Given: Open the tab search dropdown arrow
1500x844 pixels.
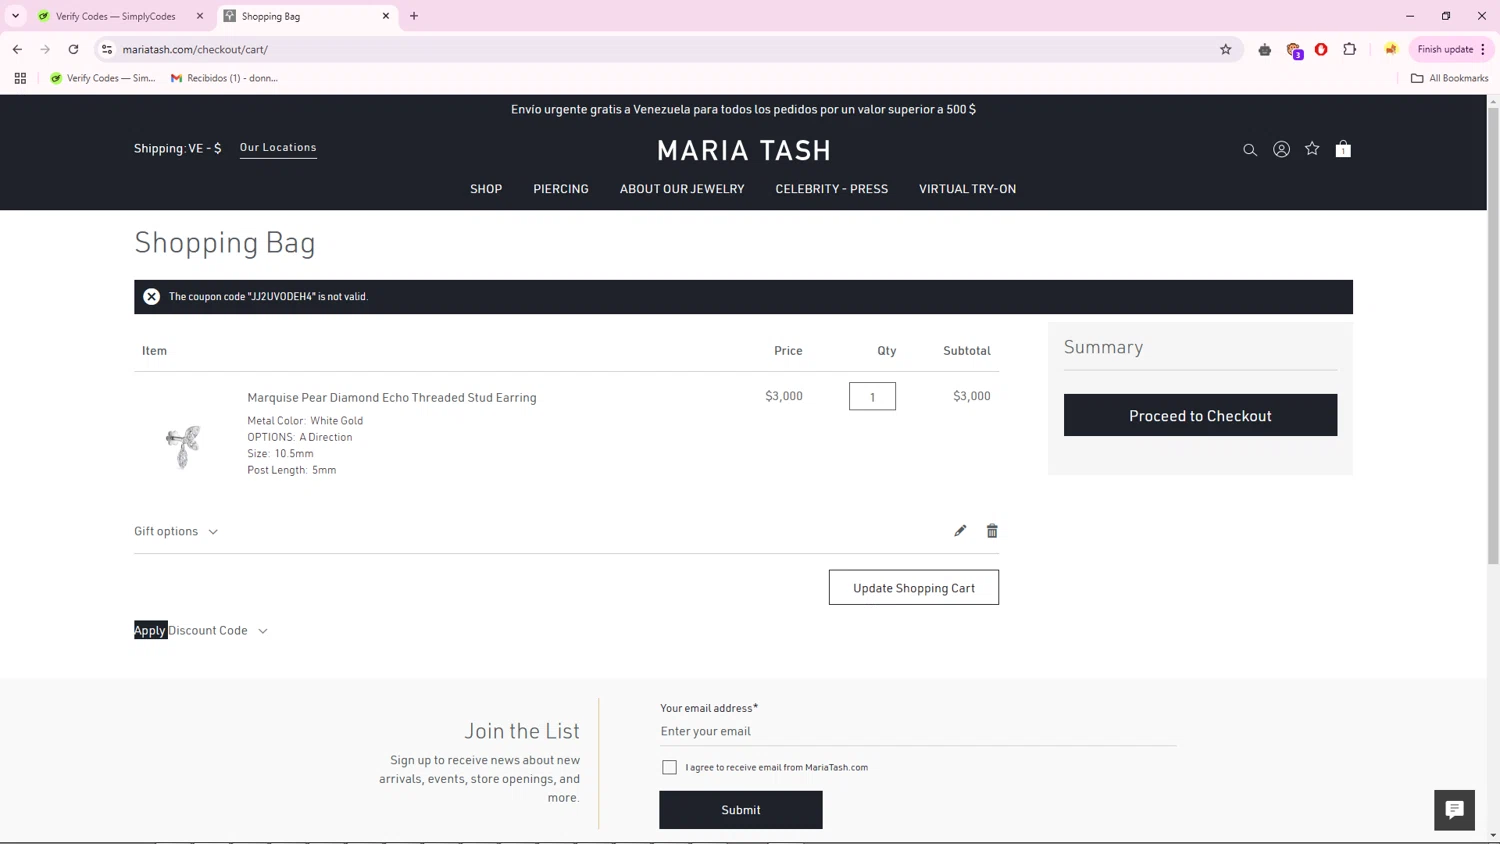Looking at the screenshot, I should click(15, 16).
